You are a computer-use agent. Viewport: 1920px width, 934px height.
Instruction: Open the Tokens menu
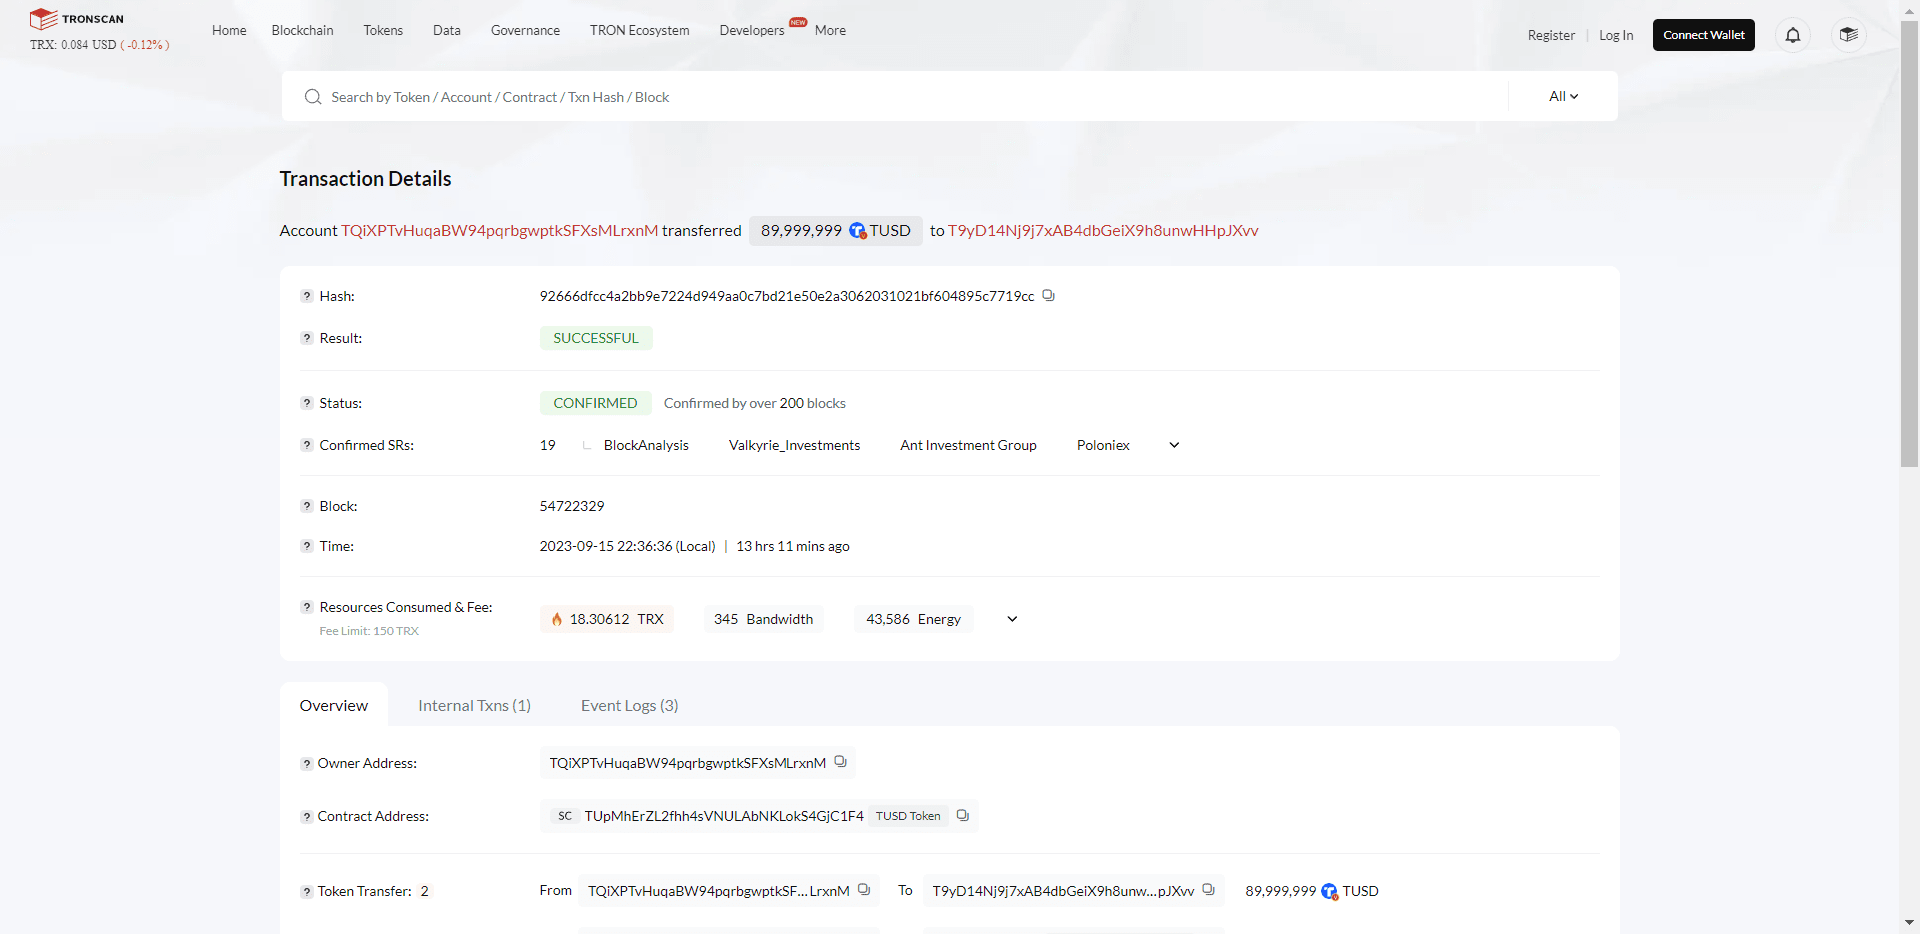click(x=383, y=30)
